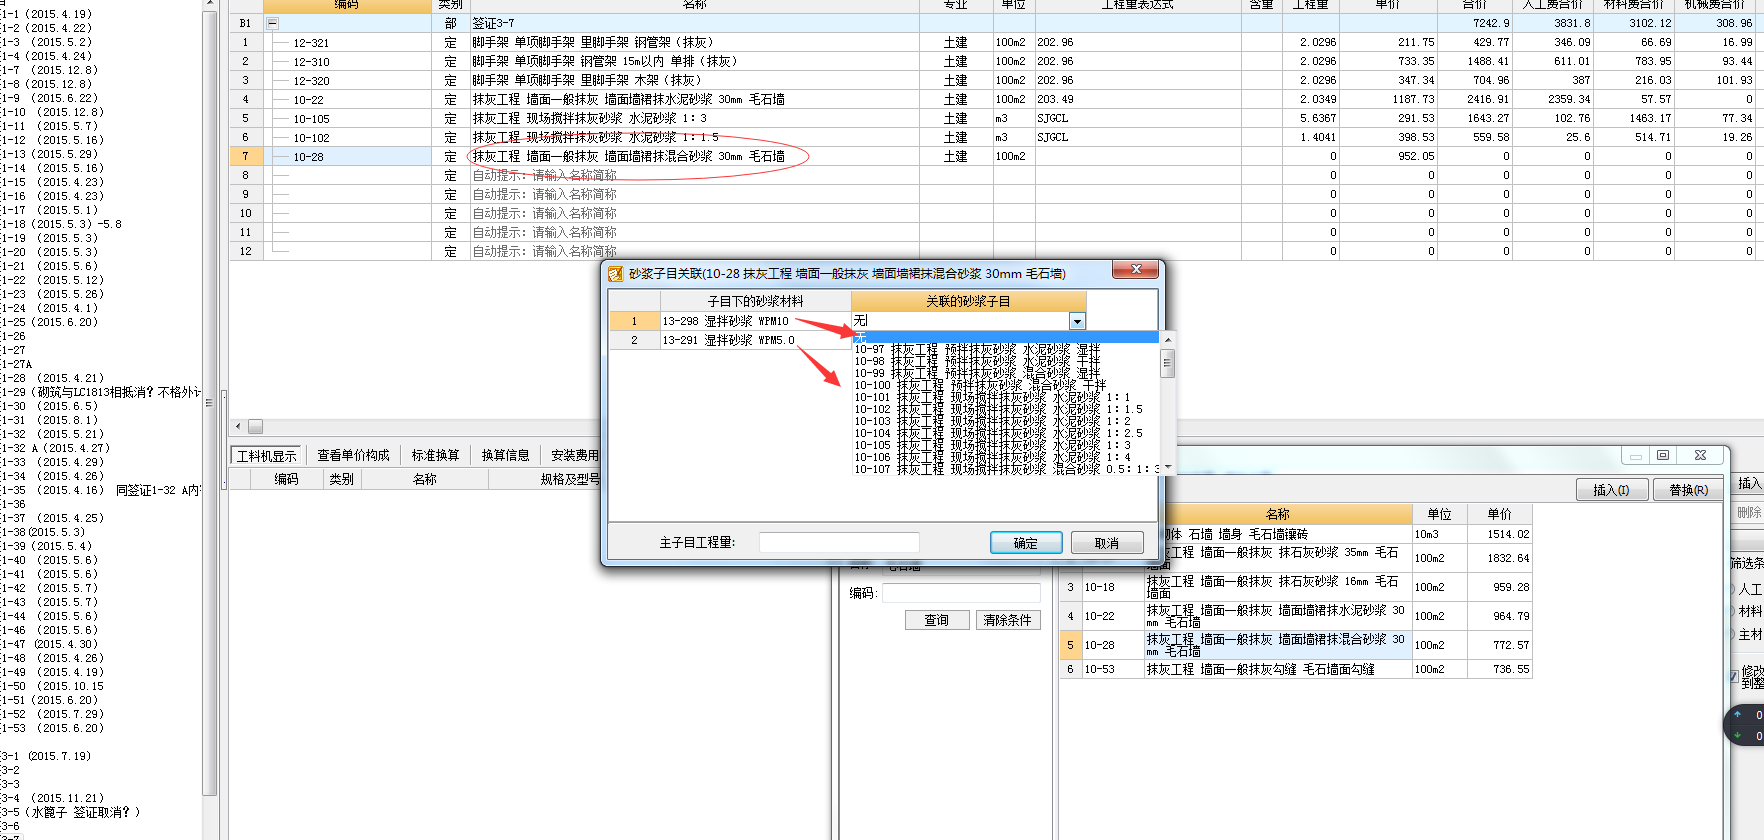Cancel the dialog with the 取消 button
The image size is (1764, 840).
coord(1107,543)
